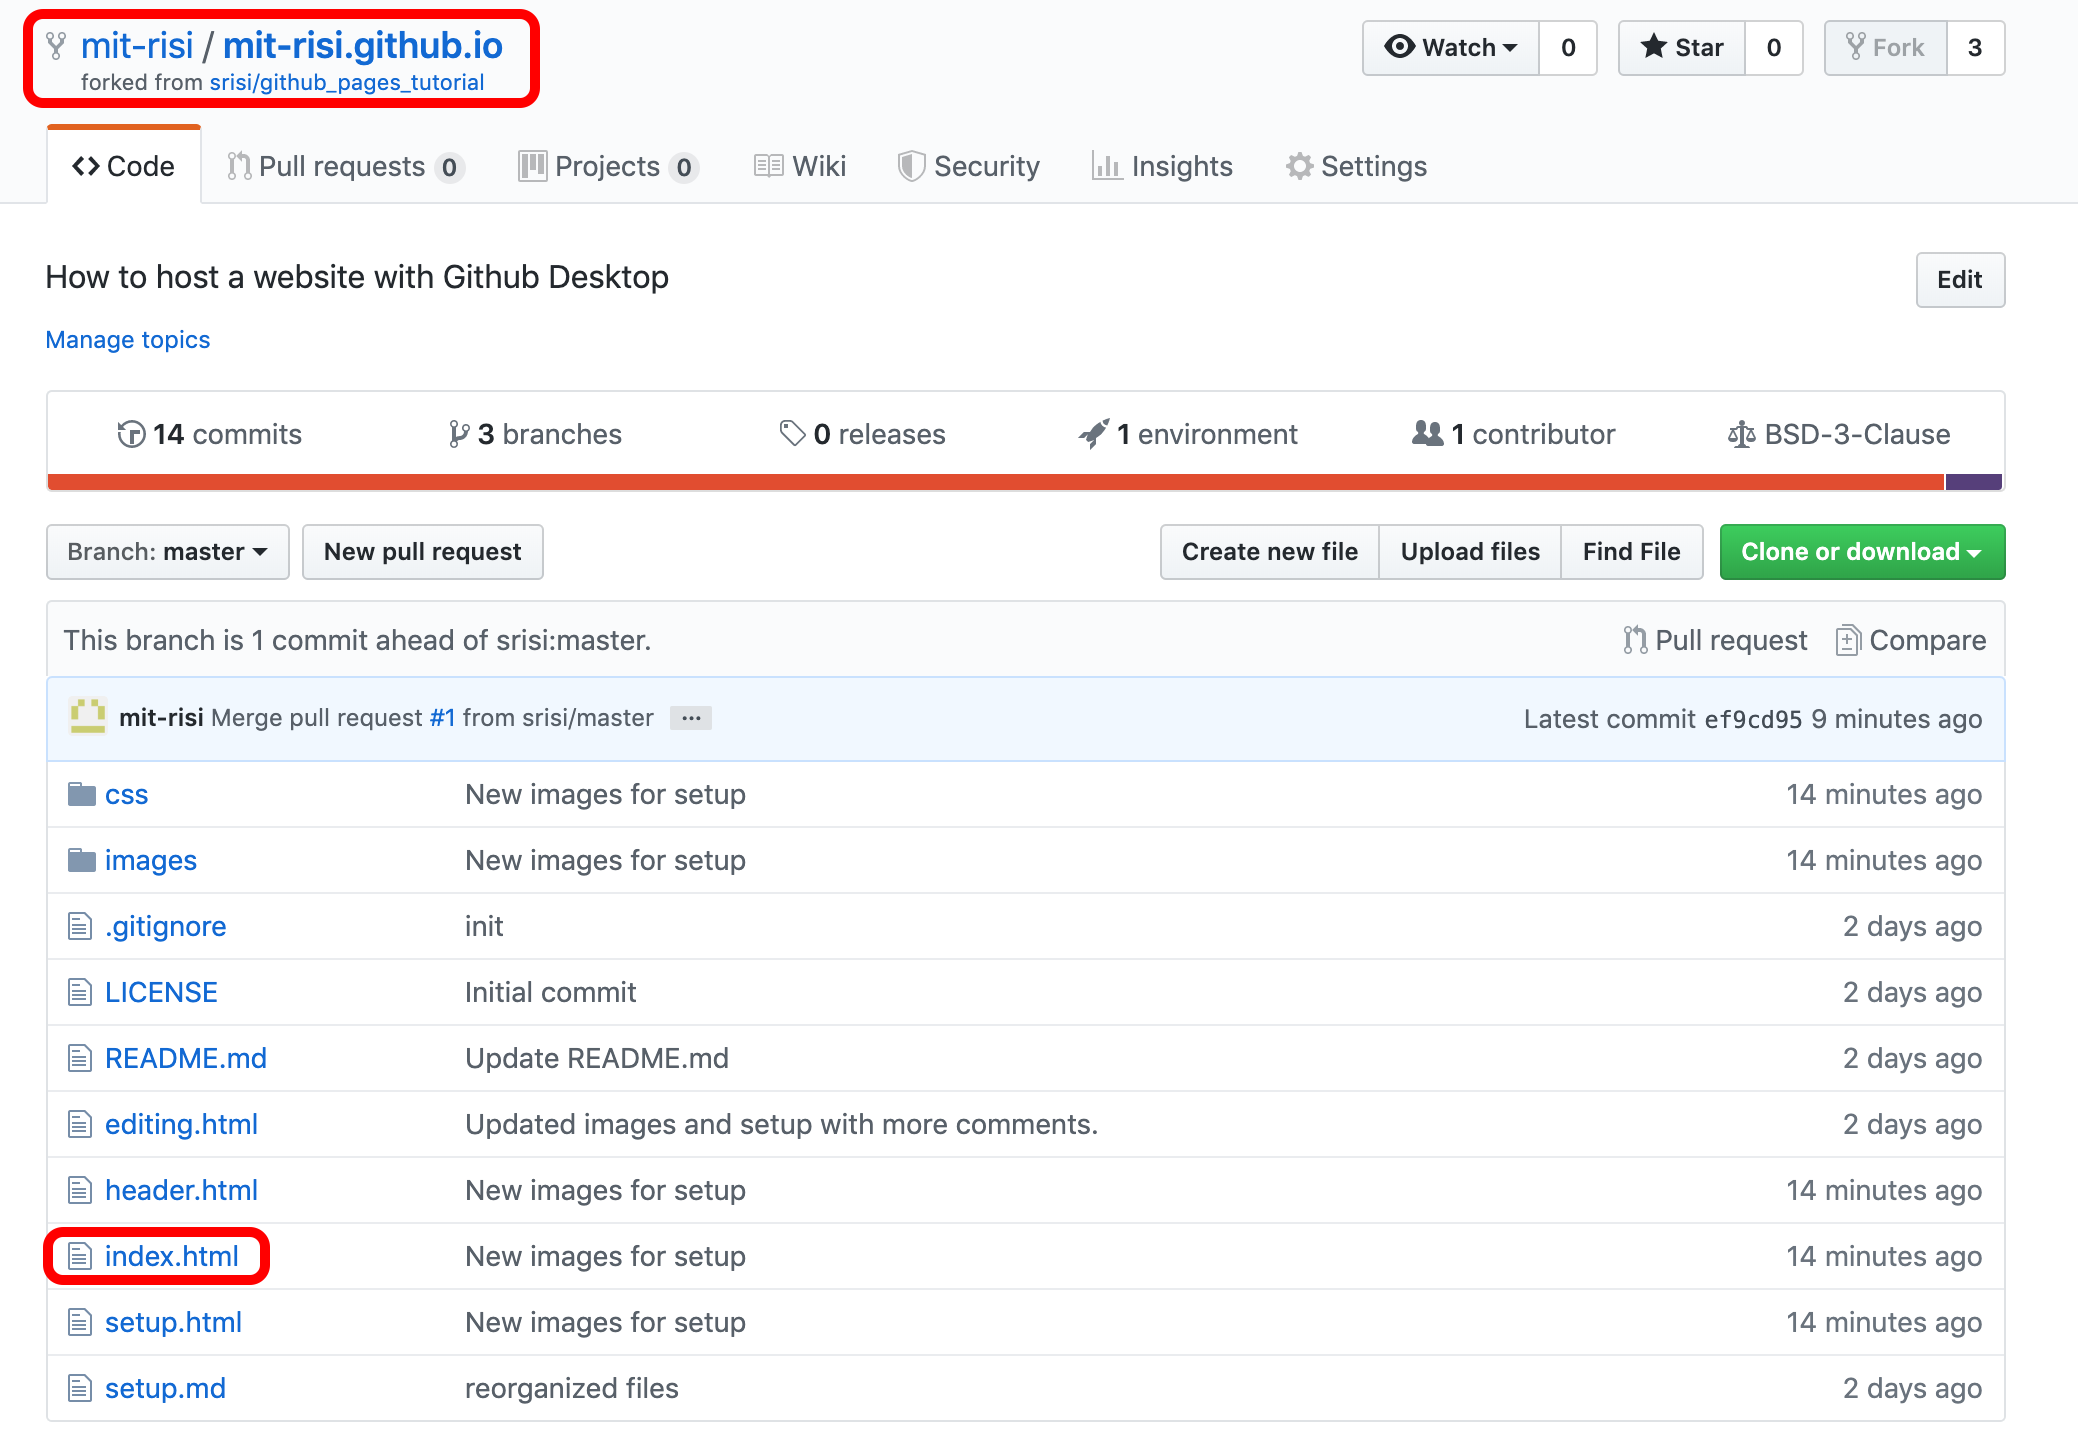Click the environment rocket icon

pyautogui.click(x=1094, y=434)
